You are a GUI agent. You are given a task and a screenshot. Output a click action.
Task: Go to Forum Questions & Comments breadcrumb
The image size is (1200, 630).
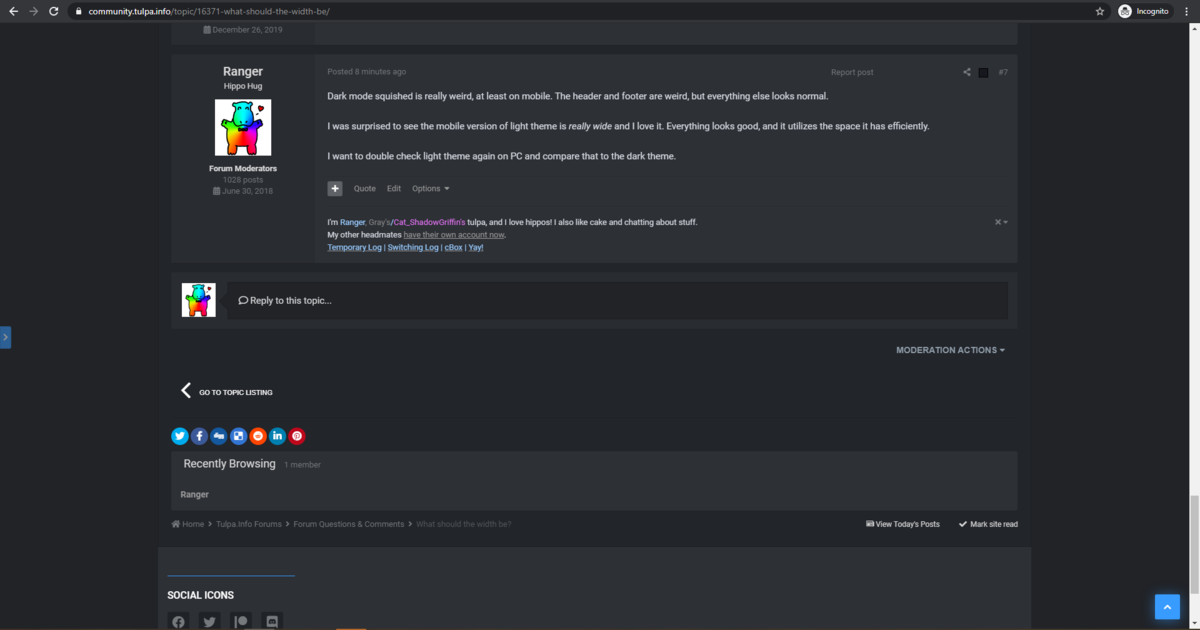click(349, 524)
